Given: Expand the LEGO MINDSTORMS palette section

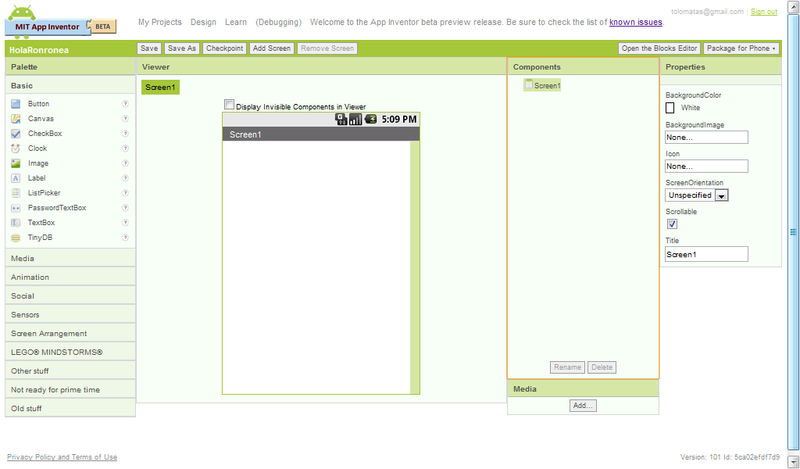Looking at the screenshot, I should click(x=70, y=352).
